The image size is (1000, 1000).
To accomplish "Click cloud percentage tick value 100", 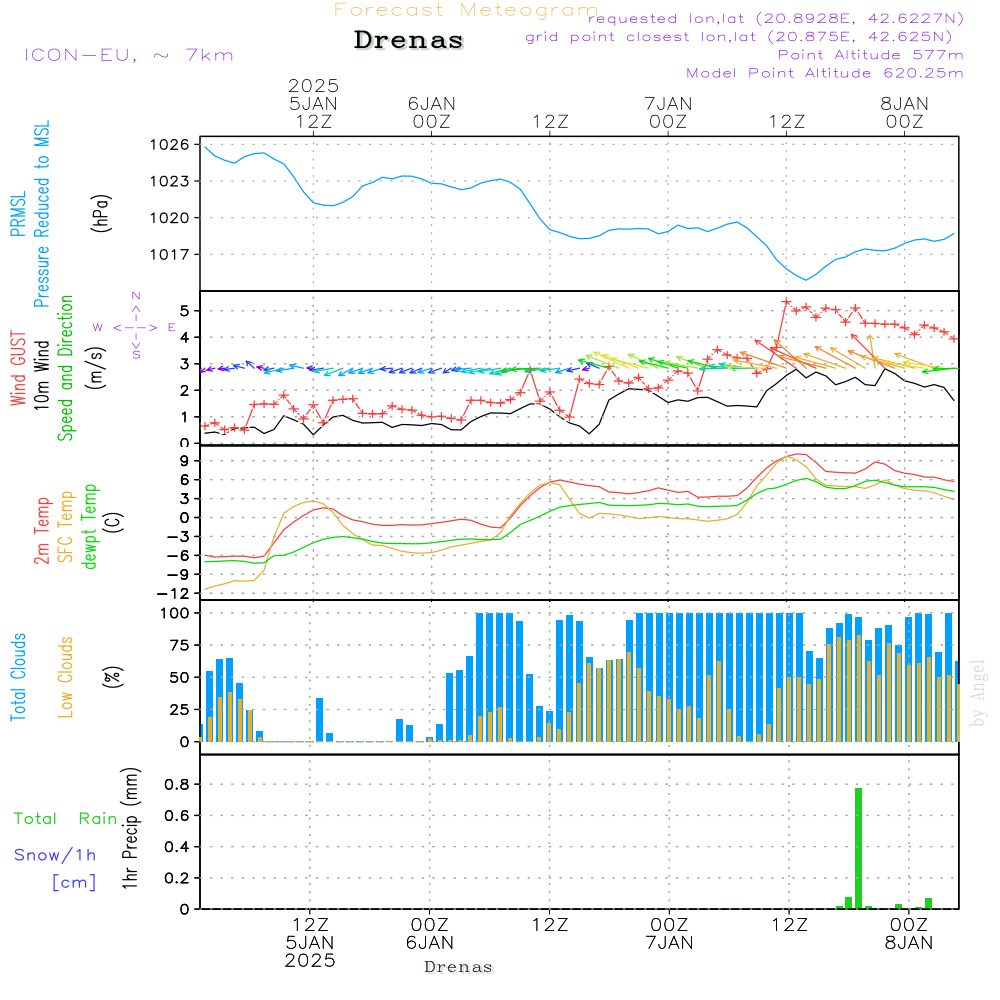I will pos(174,614).
